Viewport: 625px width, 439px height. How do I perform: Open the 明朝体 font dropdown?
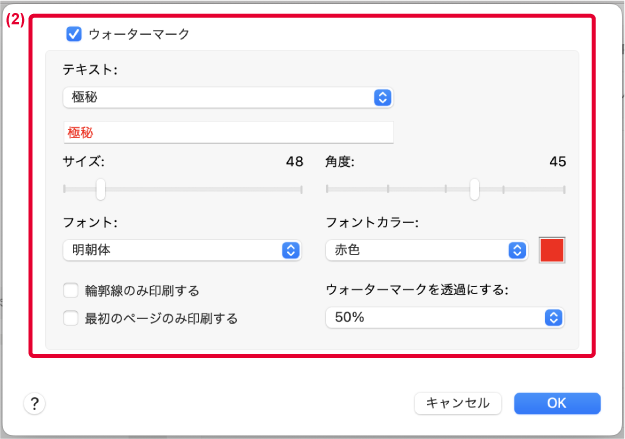pyautogui.click(x=182, y=250)
